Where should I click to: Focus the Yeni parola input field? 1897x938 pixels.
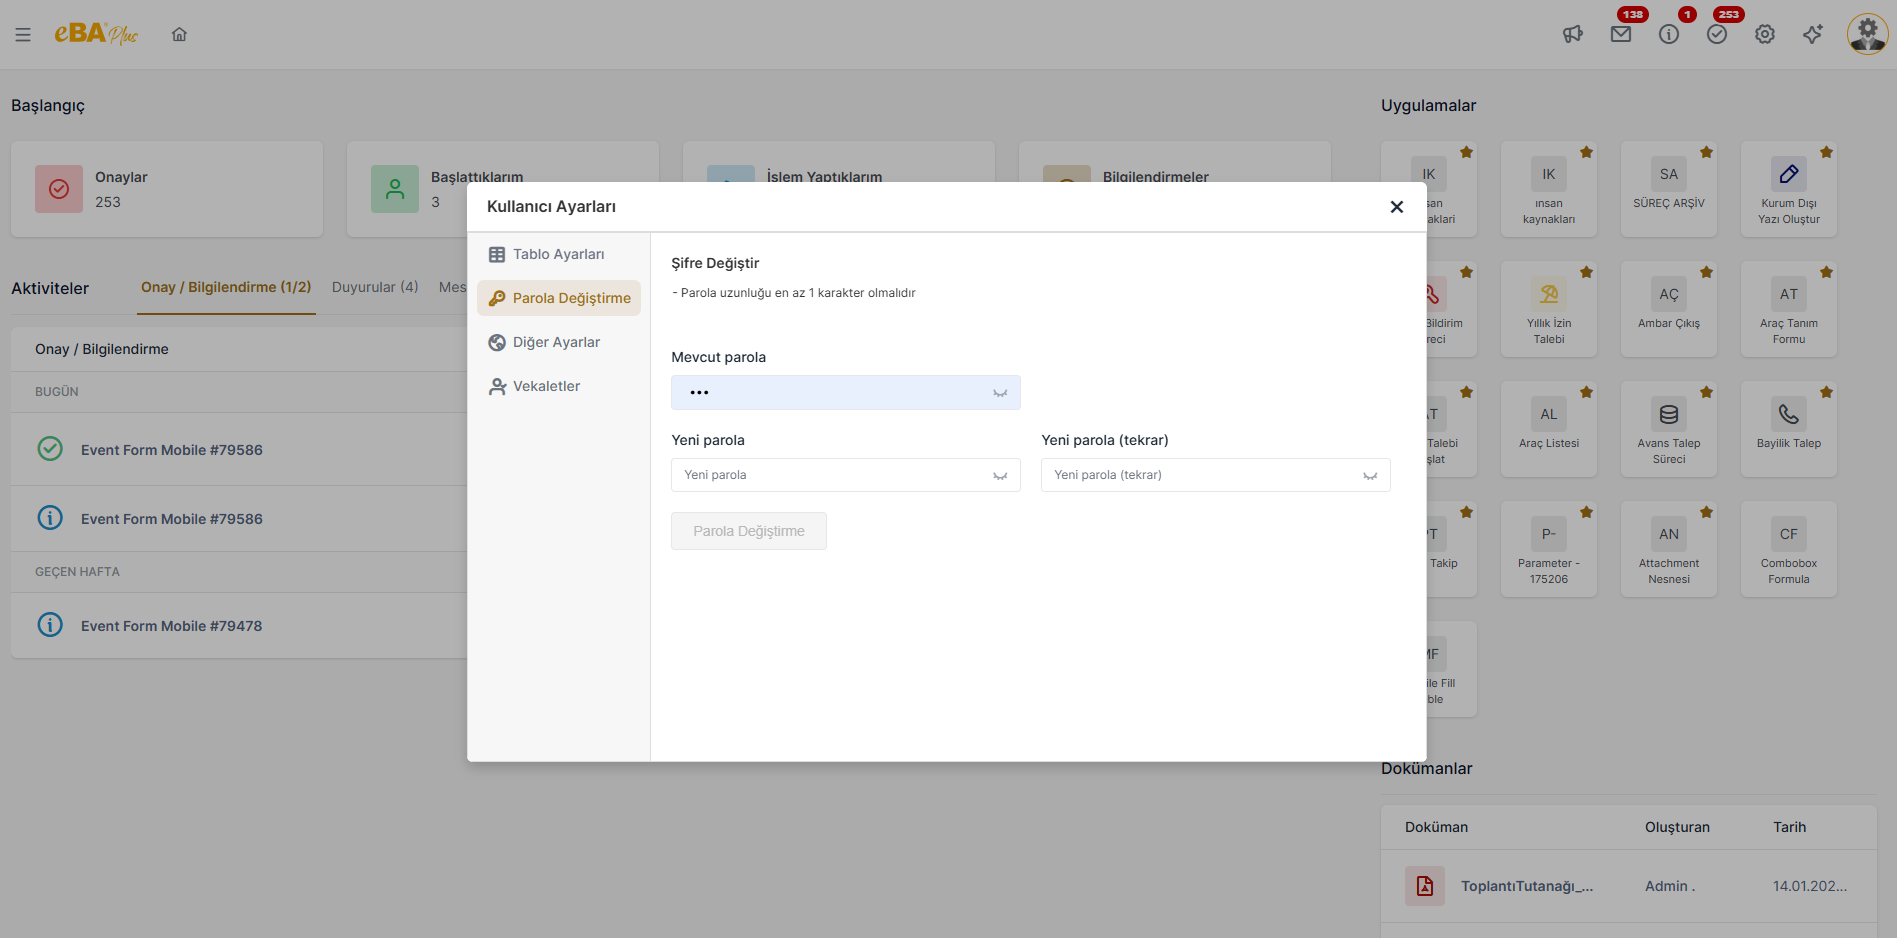[x=830, y=476]
